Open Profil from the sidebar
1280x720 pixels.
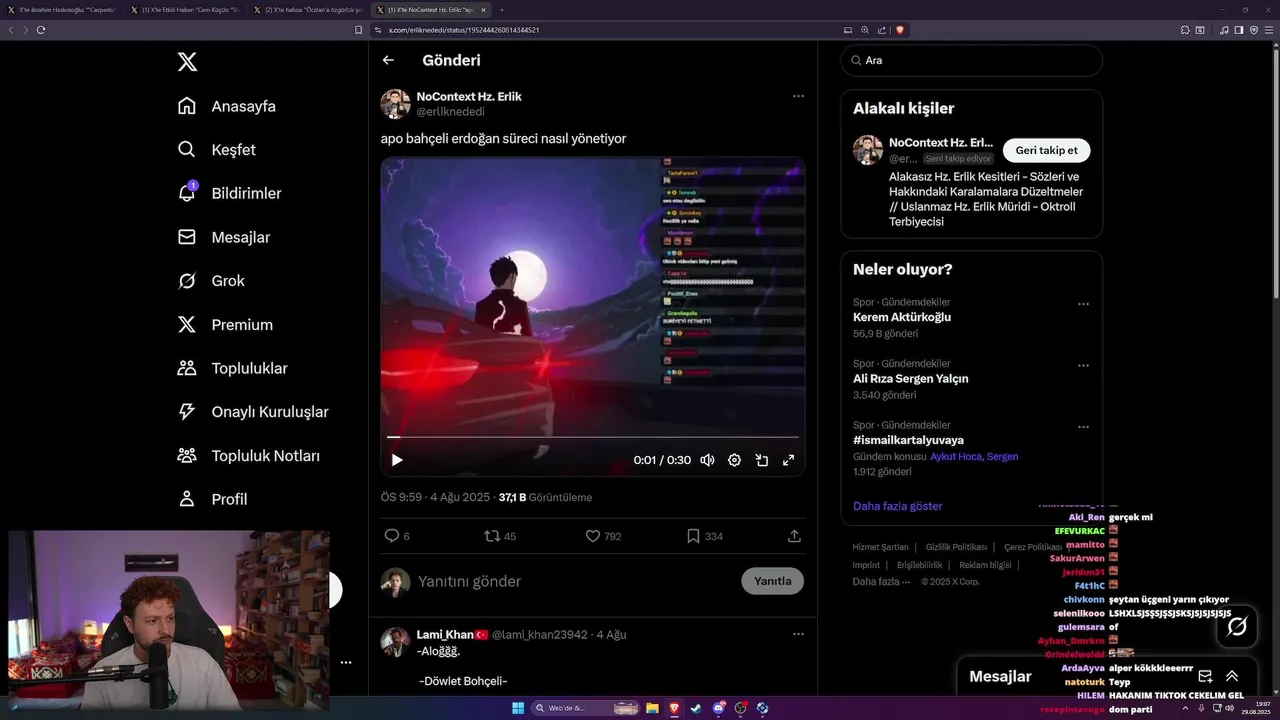212,499
